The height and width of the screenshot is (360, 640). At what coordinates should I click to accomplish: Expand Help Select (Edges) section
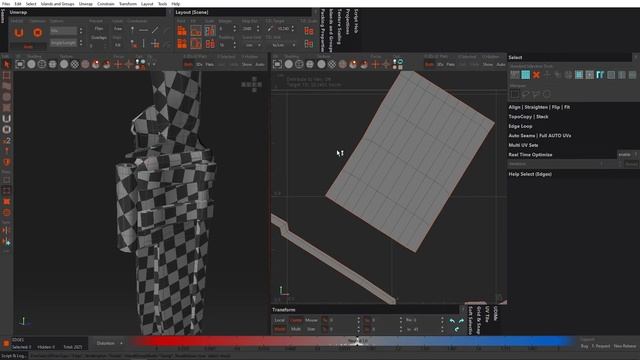tap(530, 174)
